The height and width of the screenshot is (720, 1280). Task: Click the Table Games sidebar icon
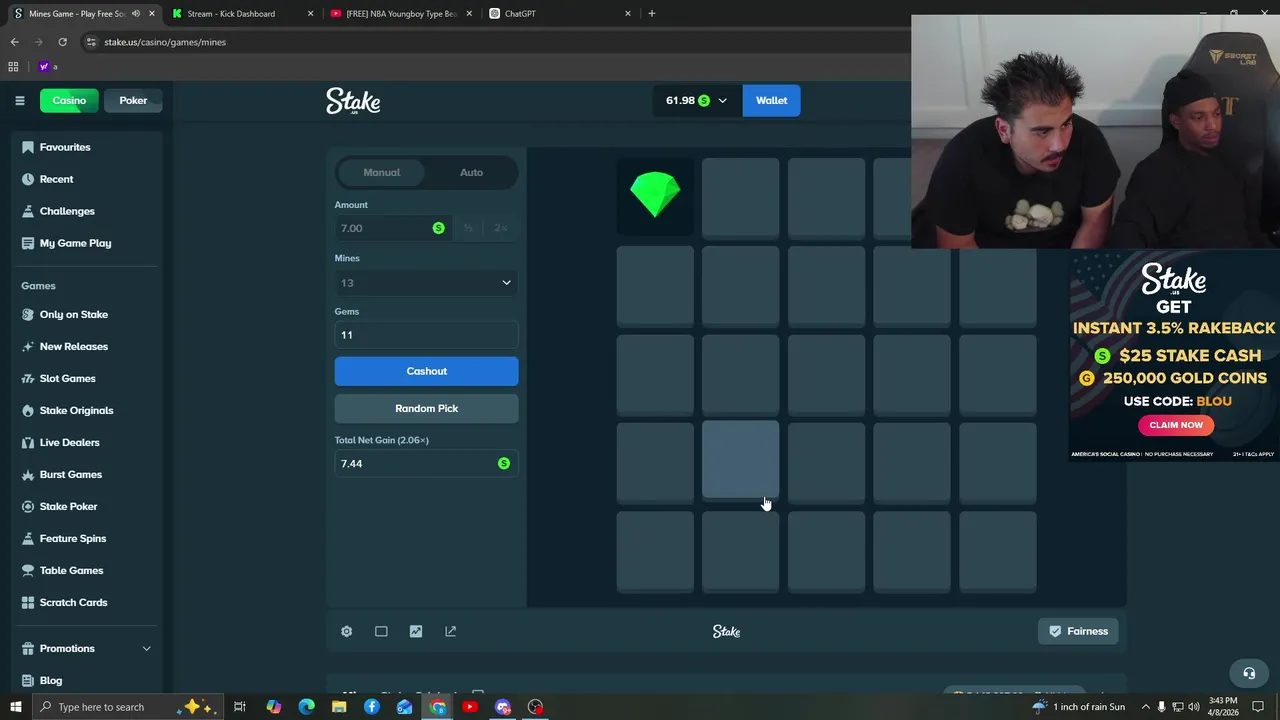28,570
